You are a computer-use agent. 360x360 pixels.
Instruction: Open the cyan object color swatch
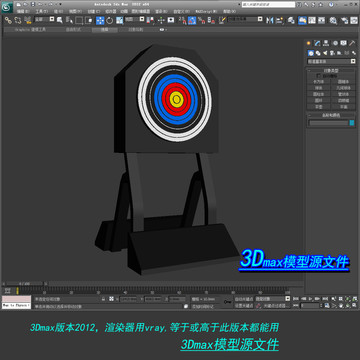click(x=352, y=123)
